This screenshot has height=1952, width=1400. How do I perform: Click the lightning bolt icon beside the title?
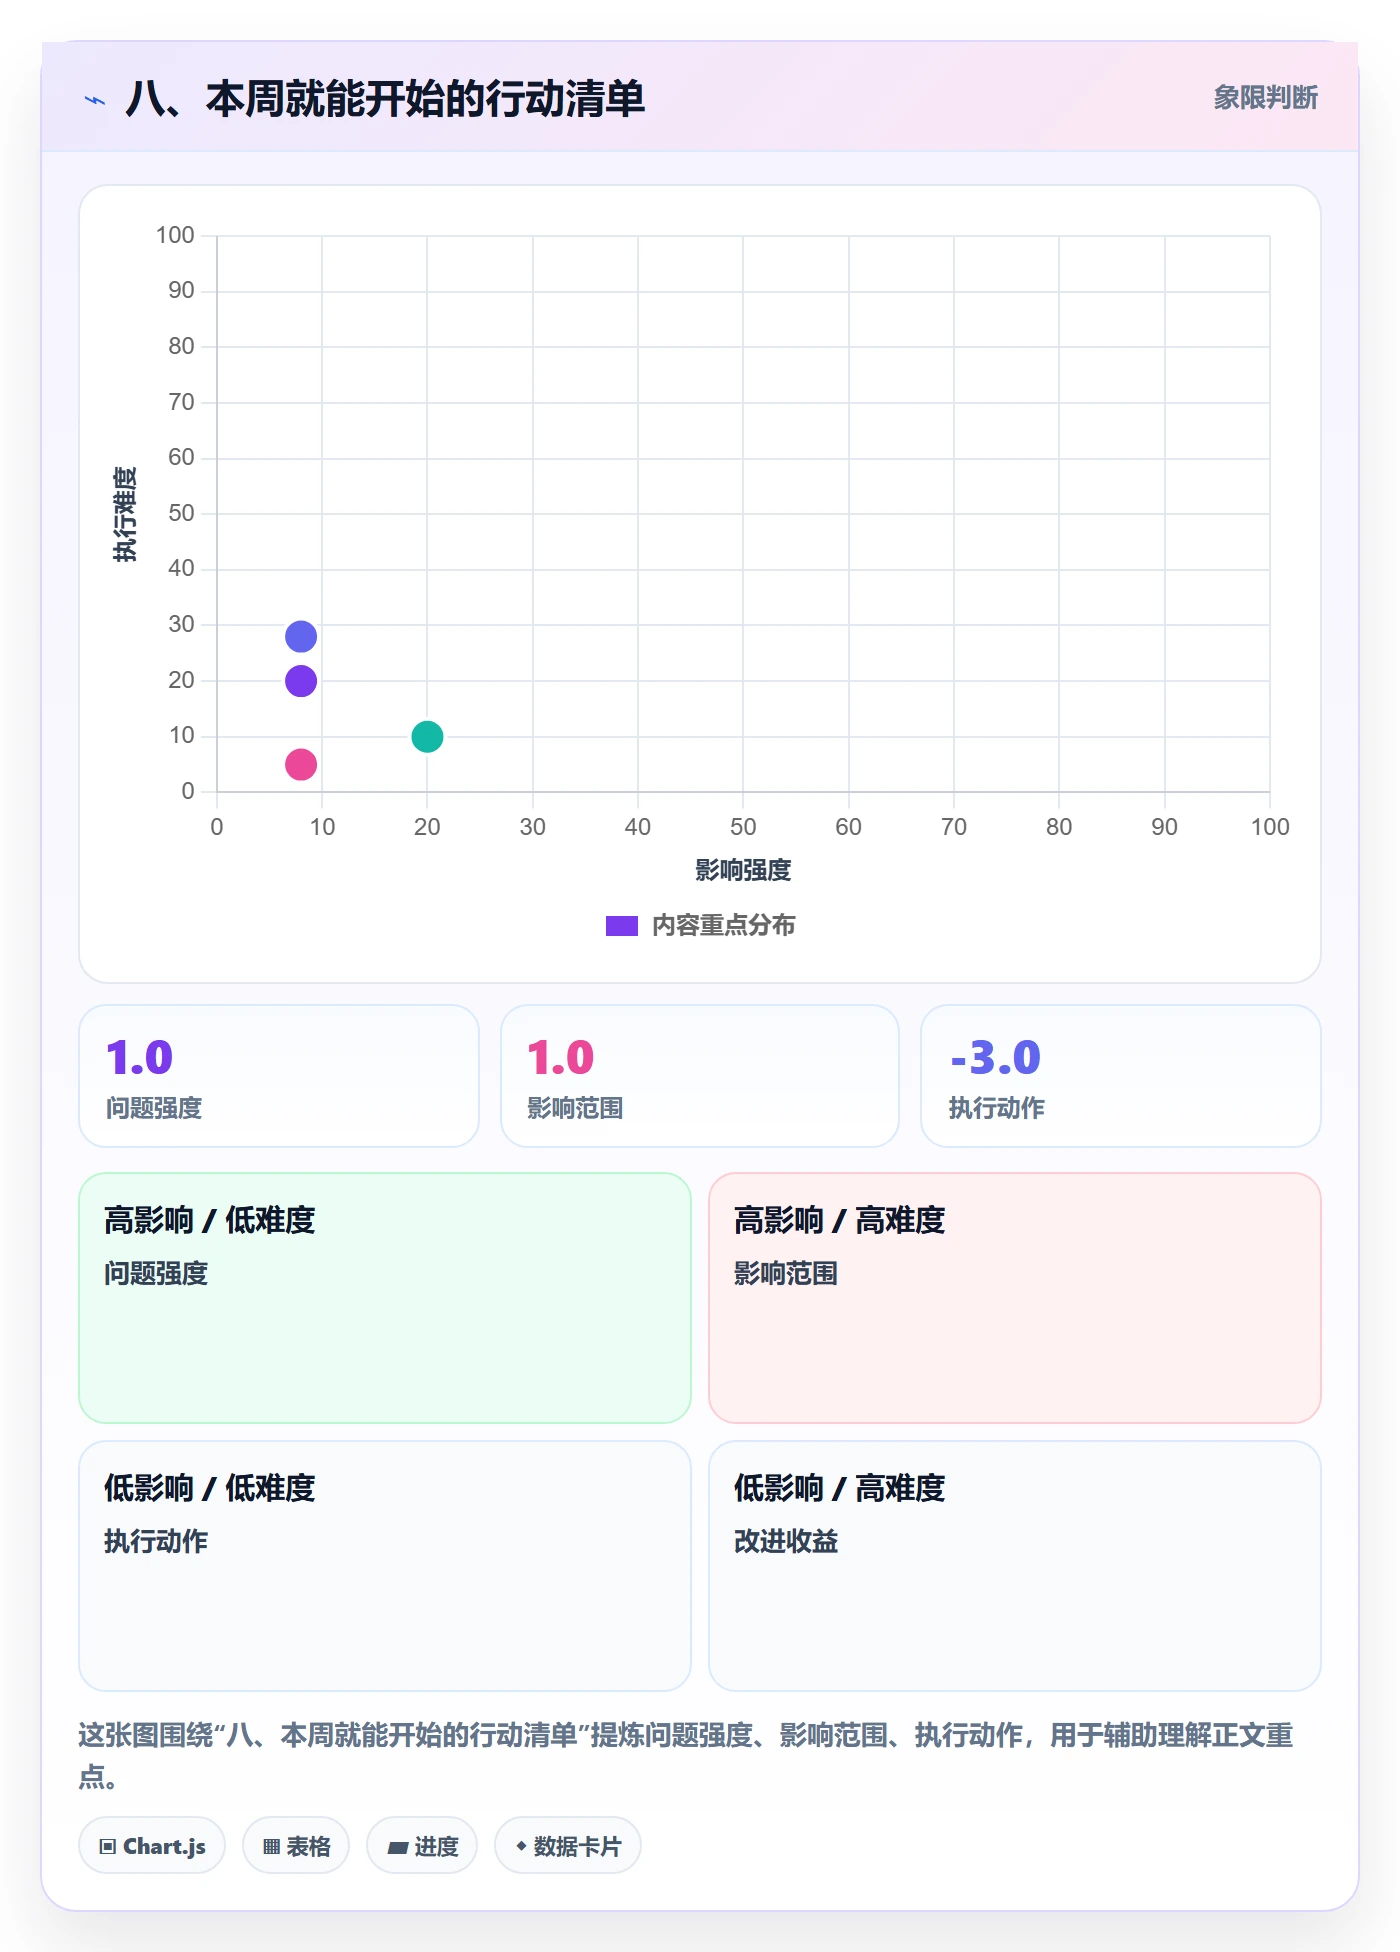click(95, 100)
